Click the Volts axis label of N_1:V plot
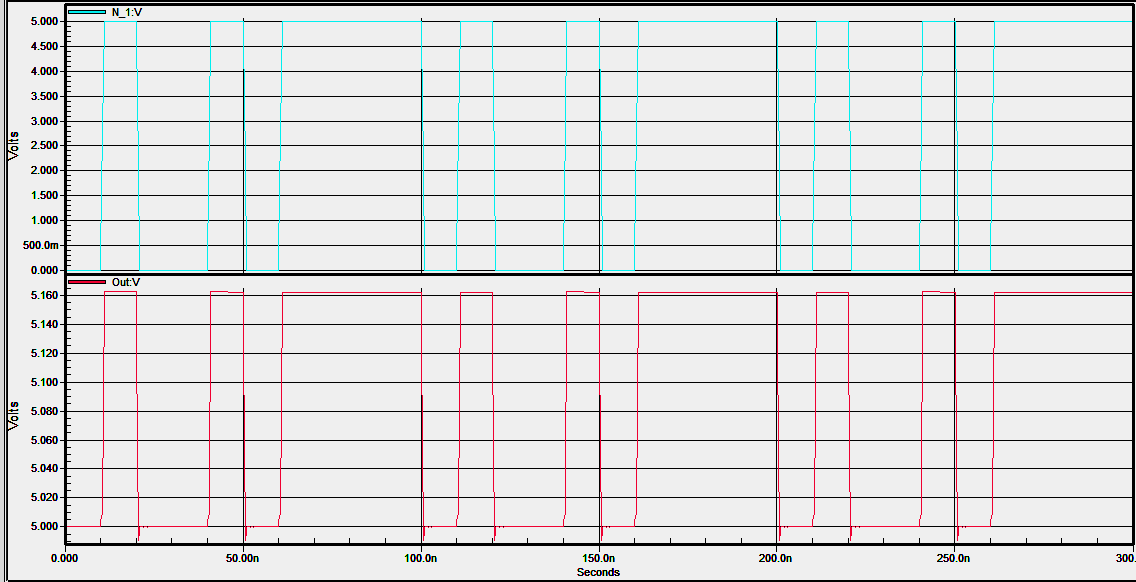This screenshot has height=582, width=1136. click(12, 146)
